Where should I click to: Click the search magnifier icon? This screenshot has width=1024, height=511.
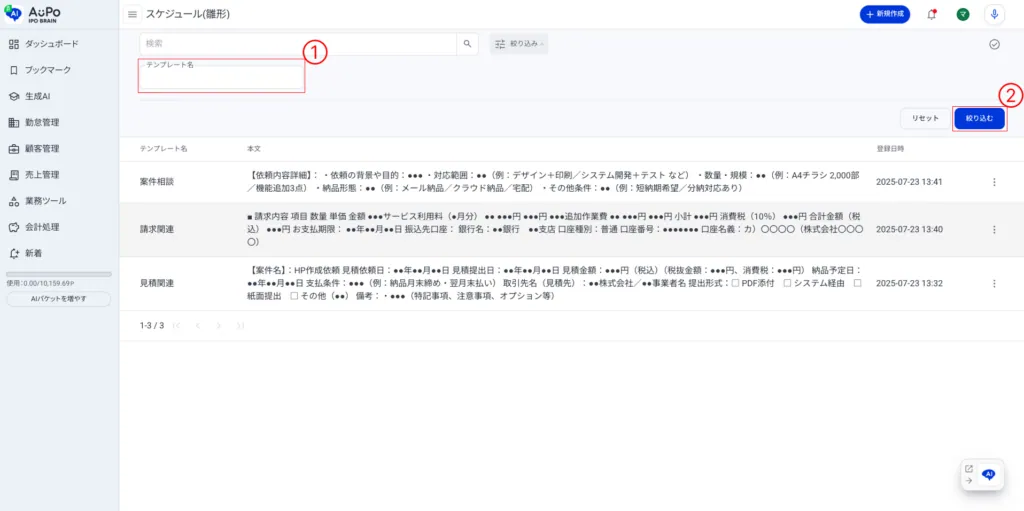click(x=467, y=44)
